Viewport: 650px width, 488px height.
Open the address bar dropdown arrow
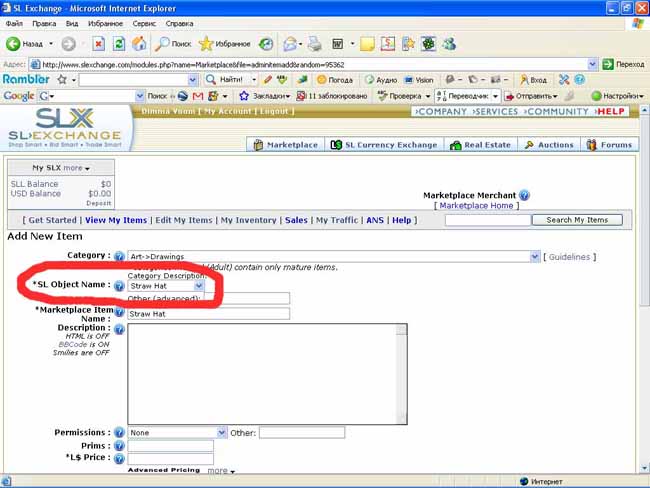pyautogui.click(x=592, y=64)
